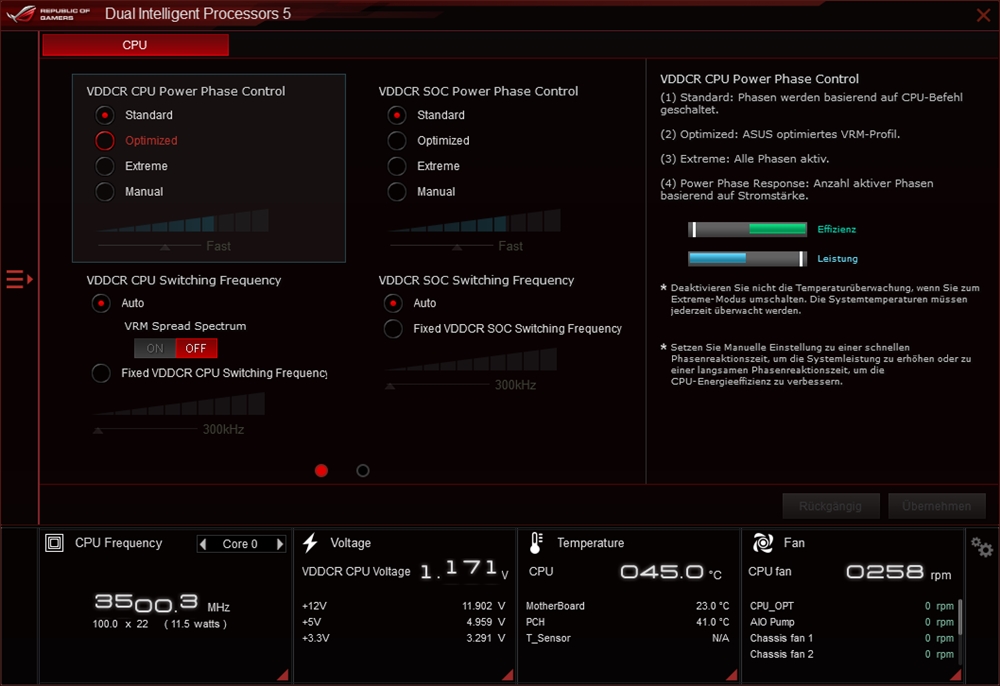The image size is (1000, 686).
Task: Click the Temperature thermometer icon
Action: 536,543
